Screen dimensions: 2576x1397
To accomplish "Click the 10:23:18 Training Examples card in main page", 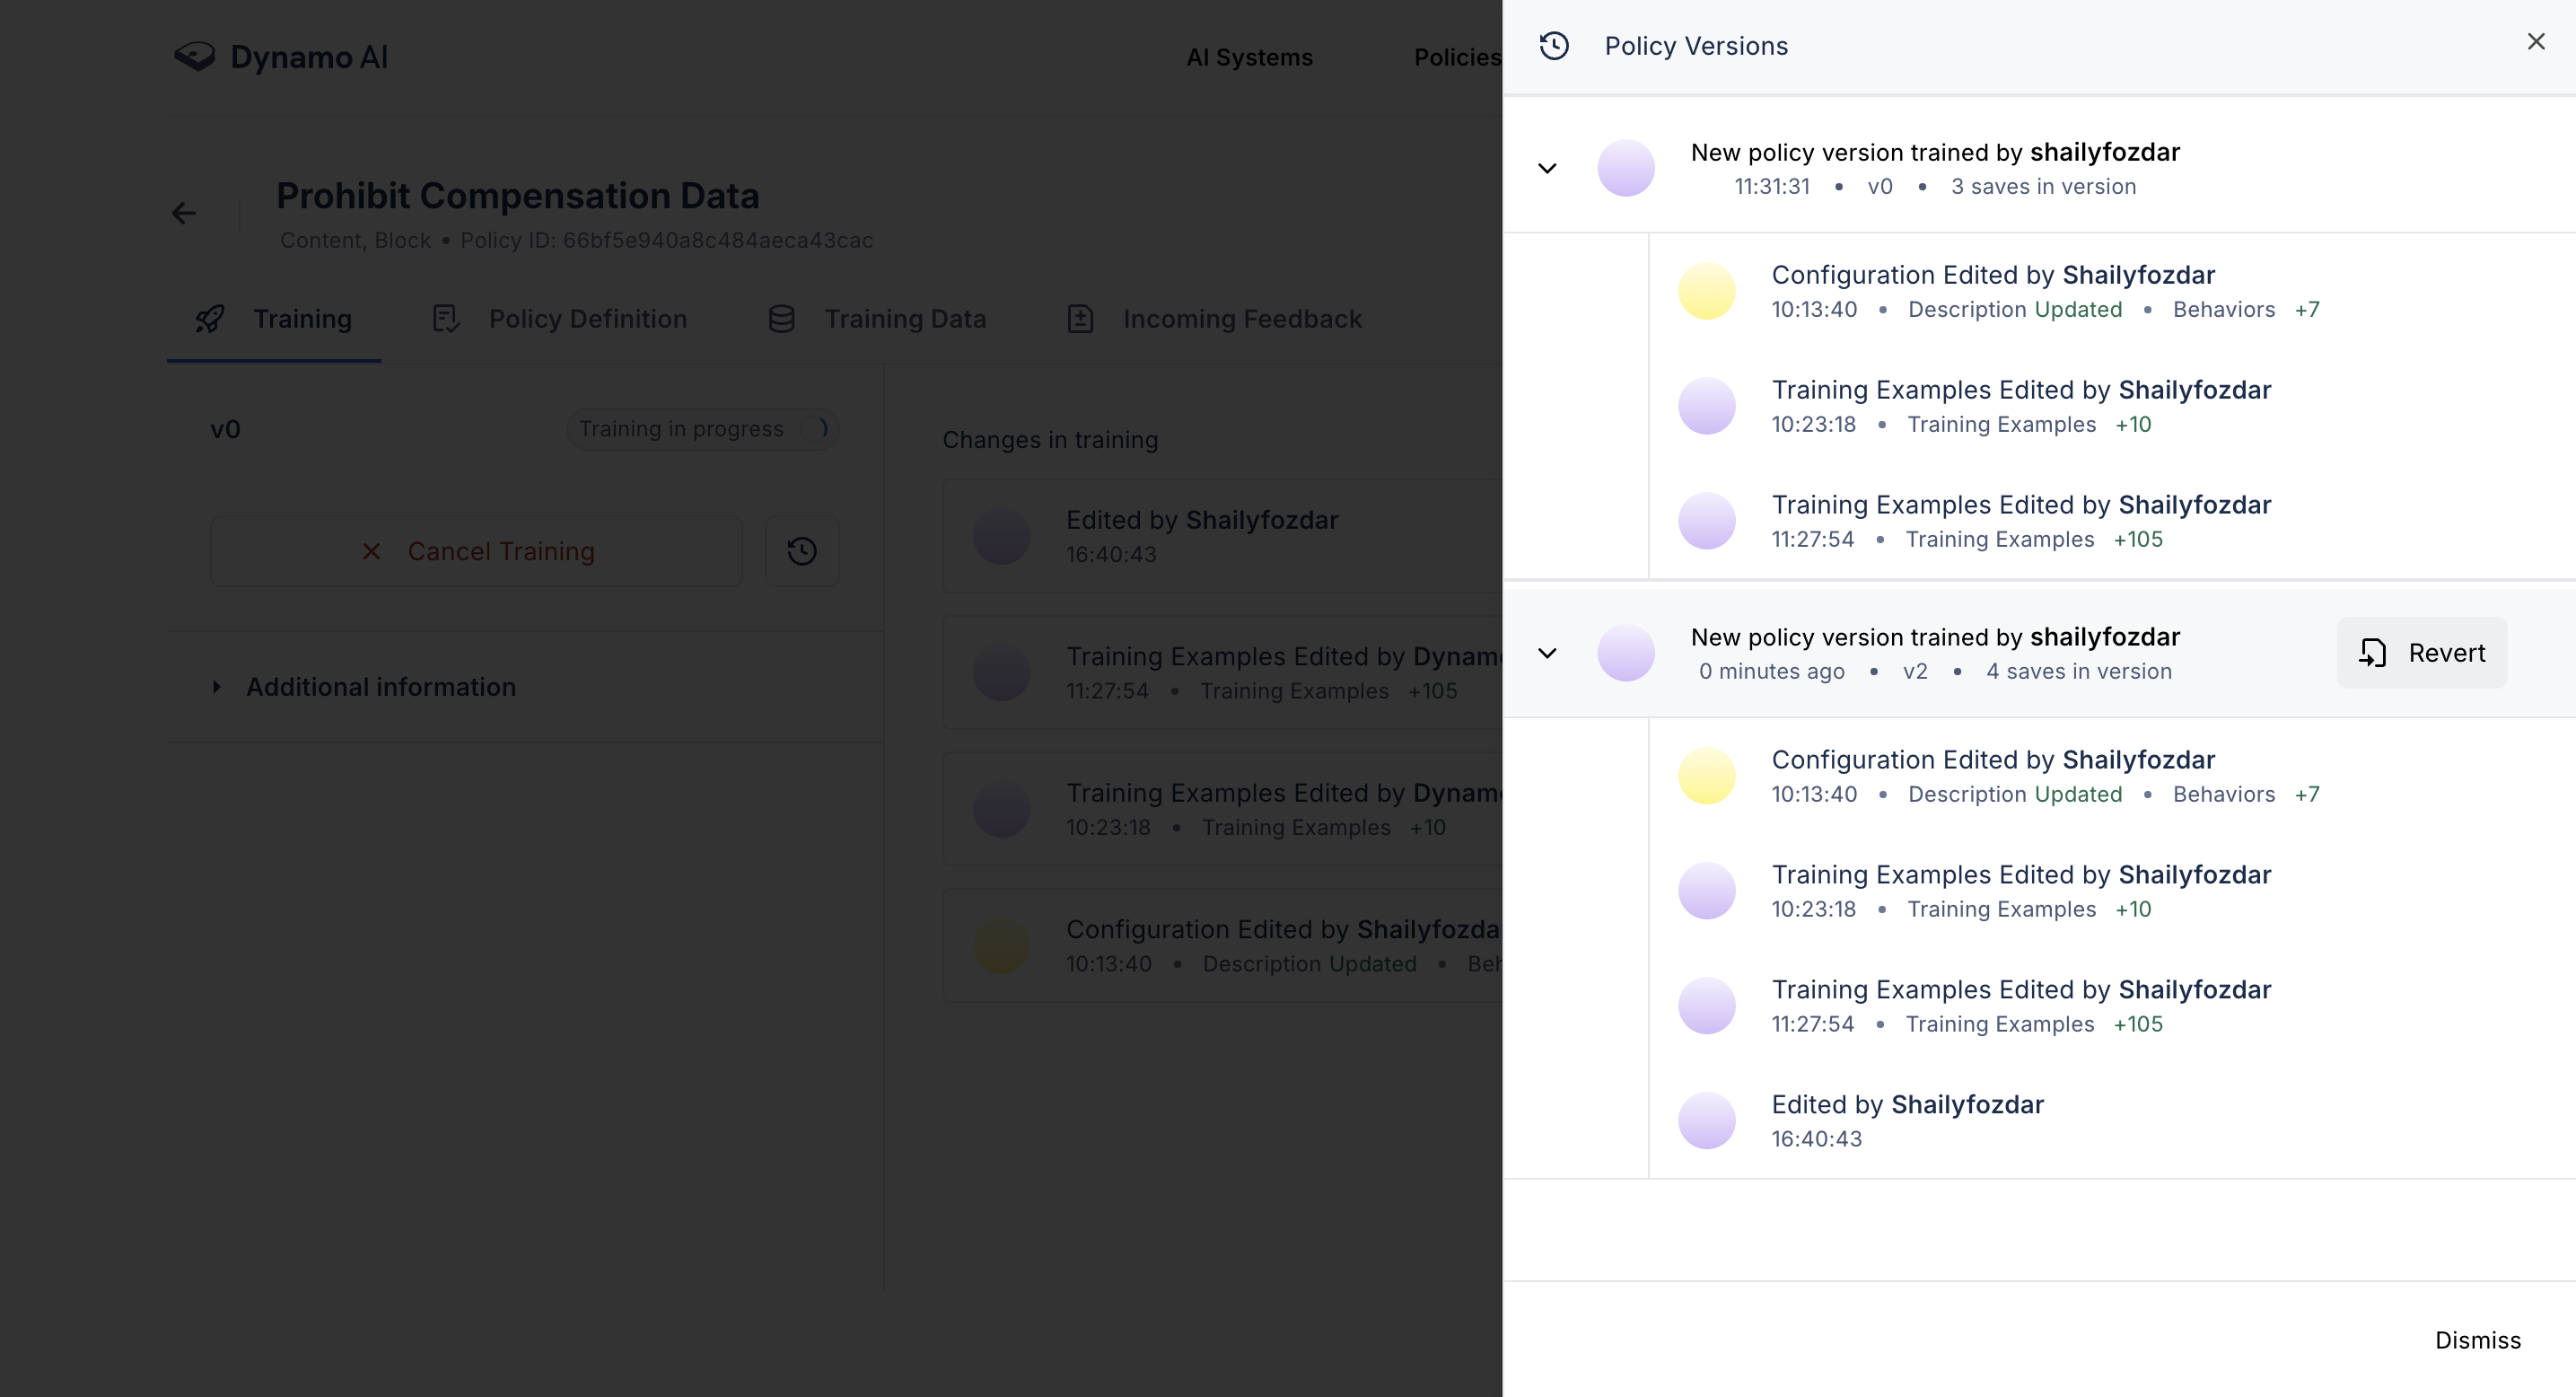I will pos(1222,809).
